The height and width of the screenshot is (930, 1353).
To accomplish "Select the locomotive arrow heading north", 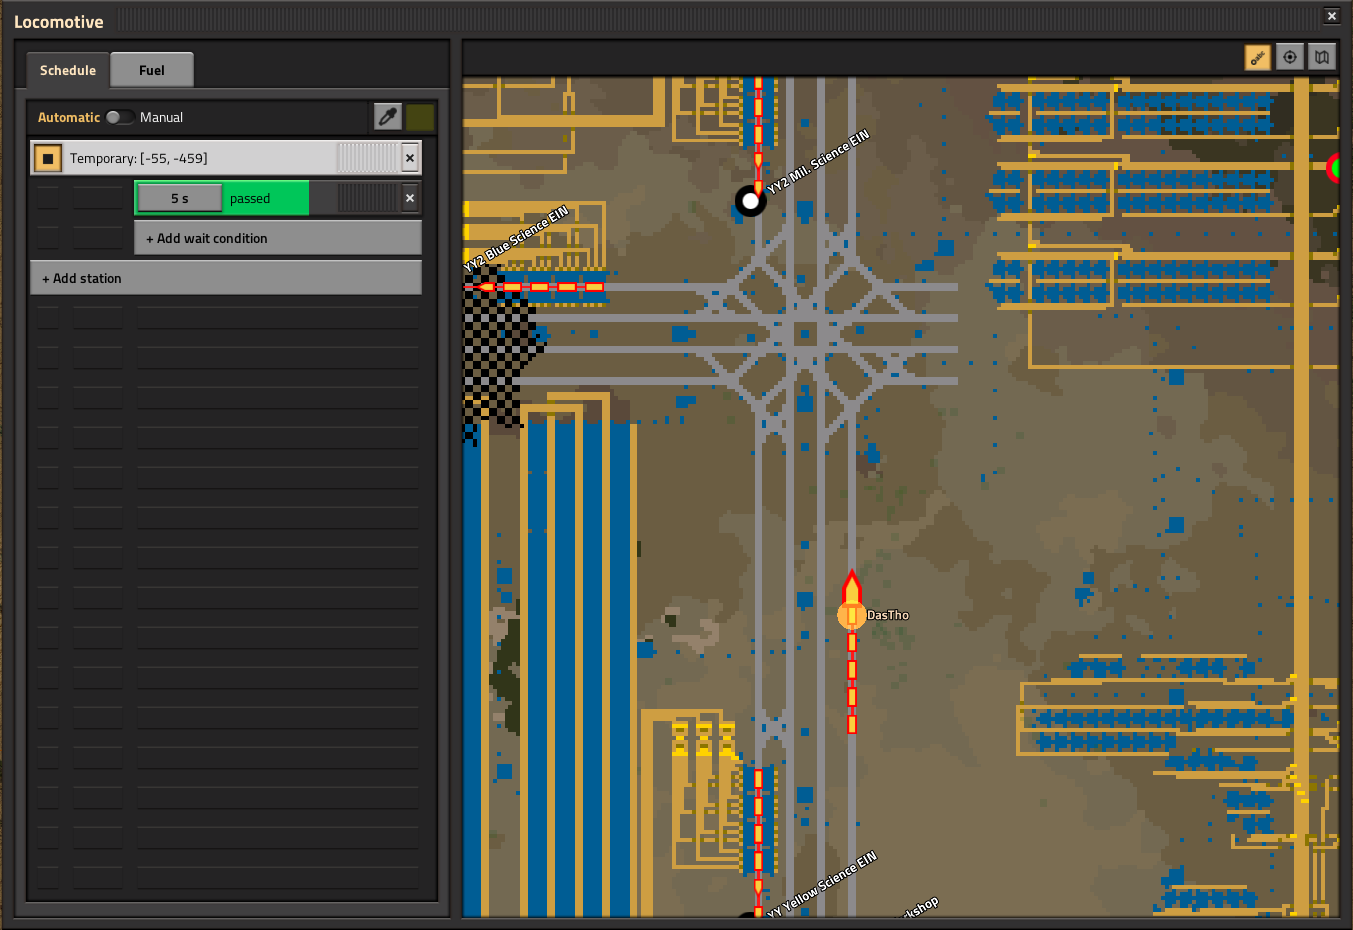I will [852, 590].
